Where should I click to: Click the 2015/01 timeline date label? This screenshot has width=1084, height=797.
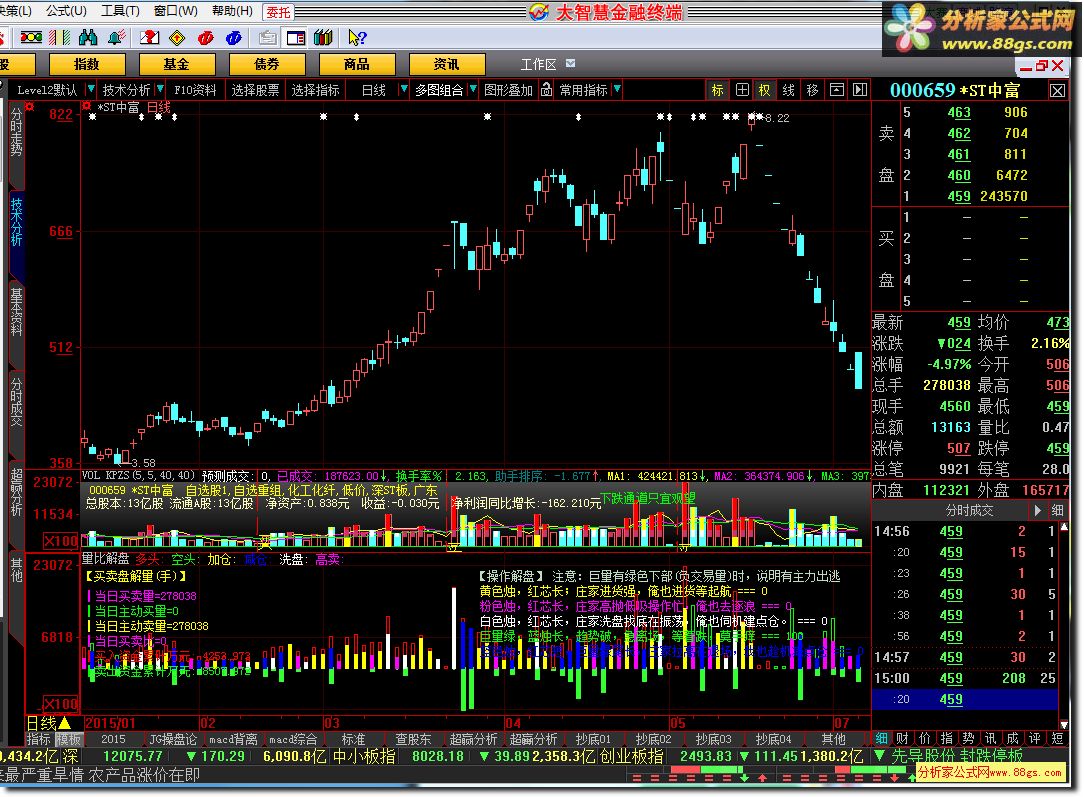tap(111, 723)
